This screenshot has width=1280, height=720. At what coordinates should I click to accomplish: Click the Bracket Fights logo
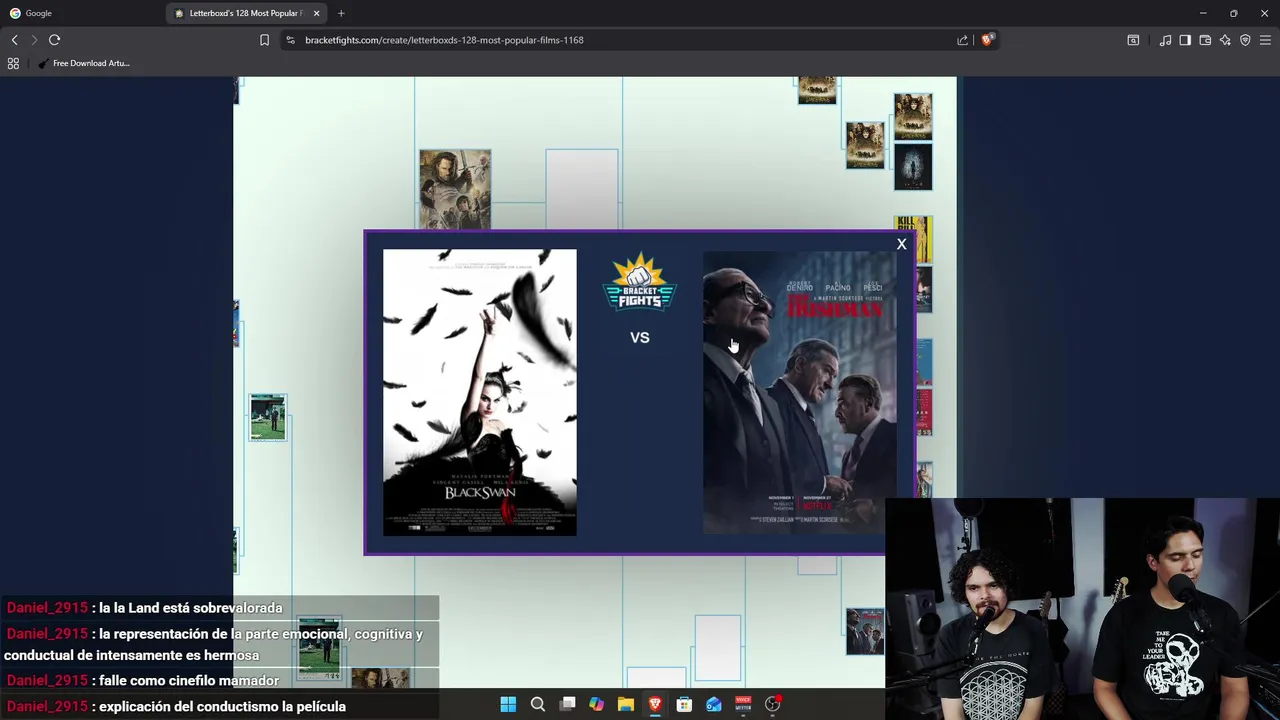pos(640,282)
